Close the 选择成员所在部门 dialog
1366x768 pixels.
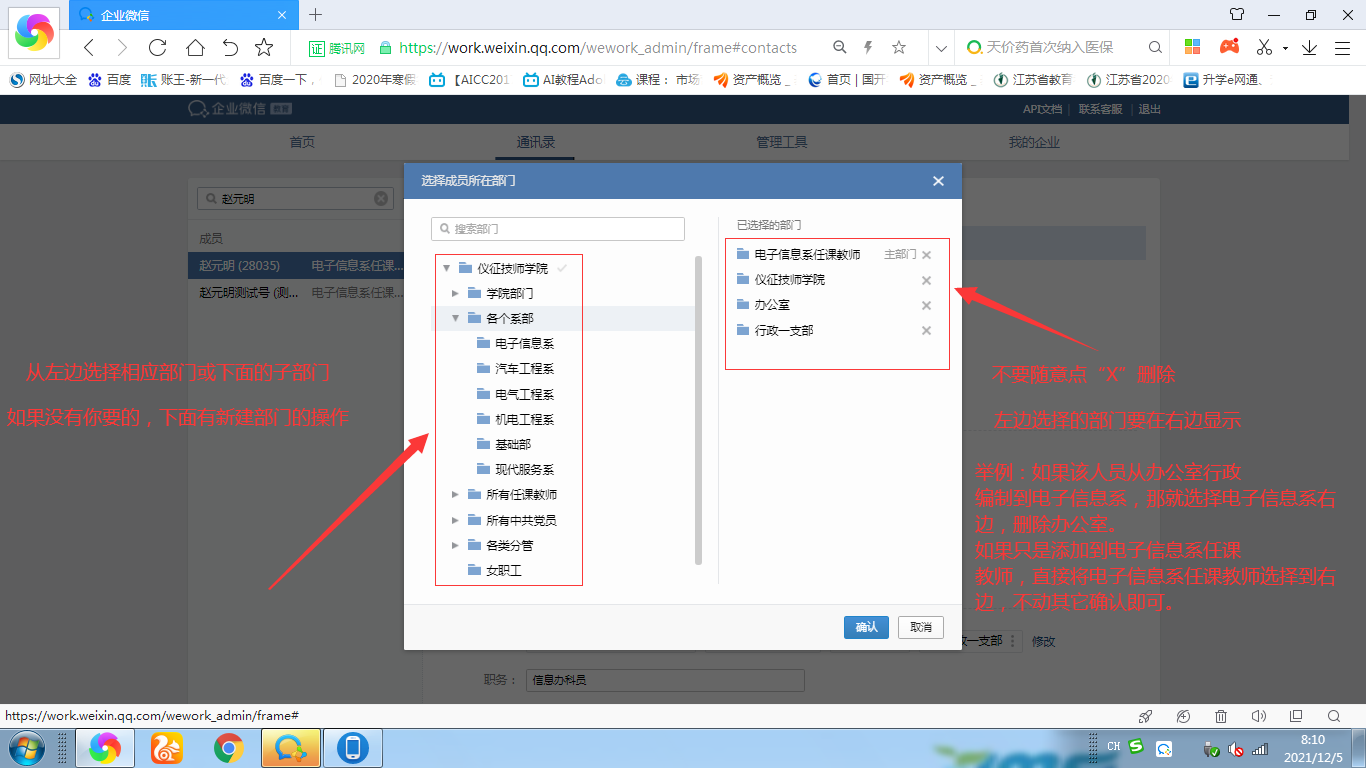click(x=938, y=181)
